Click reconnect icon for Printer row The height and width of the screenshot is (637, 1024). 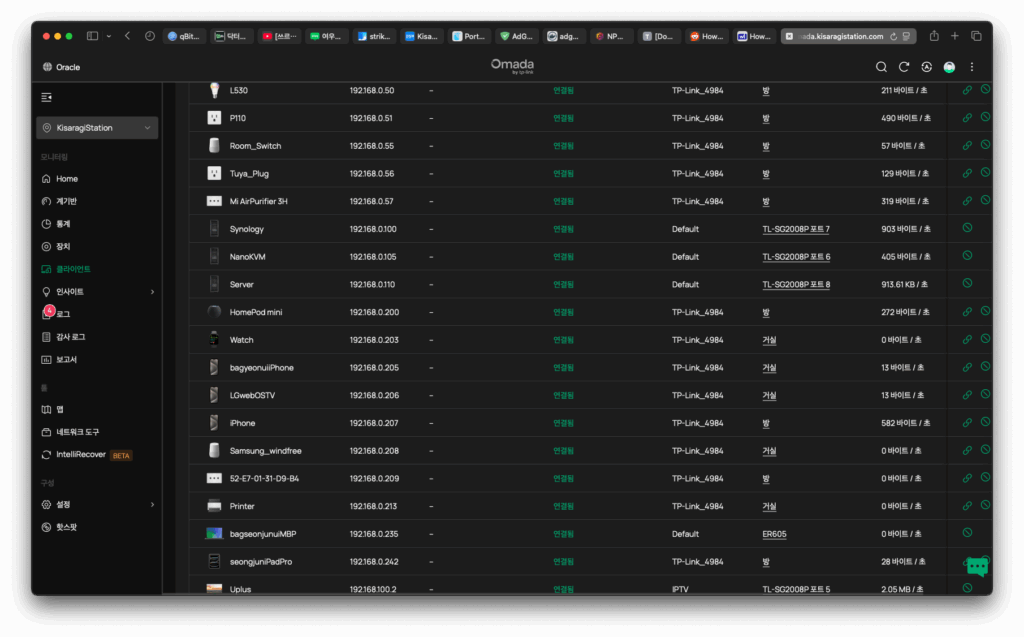tap(967, 506)
